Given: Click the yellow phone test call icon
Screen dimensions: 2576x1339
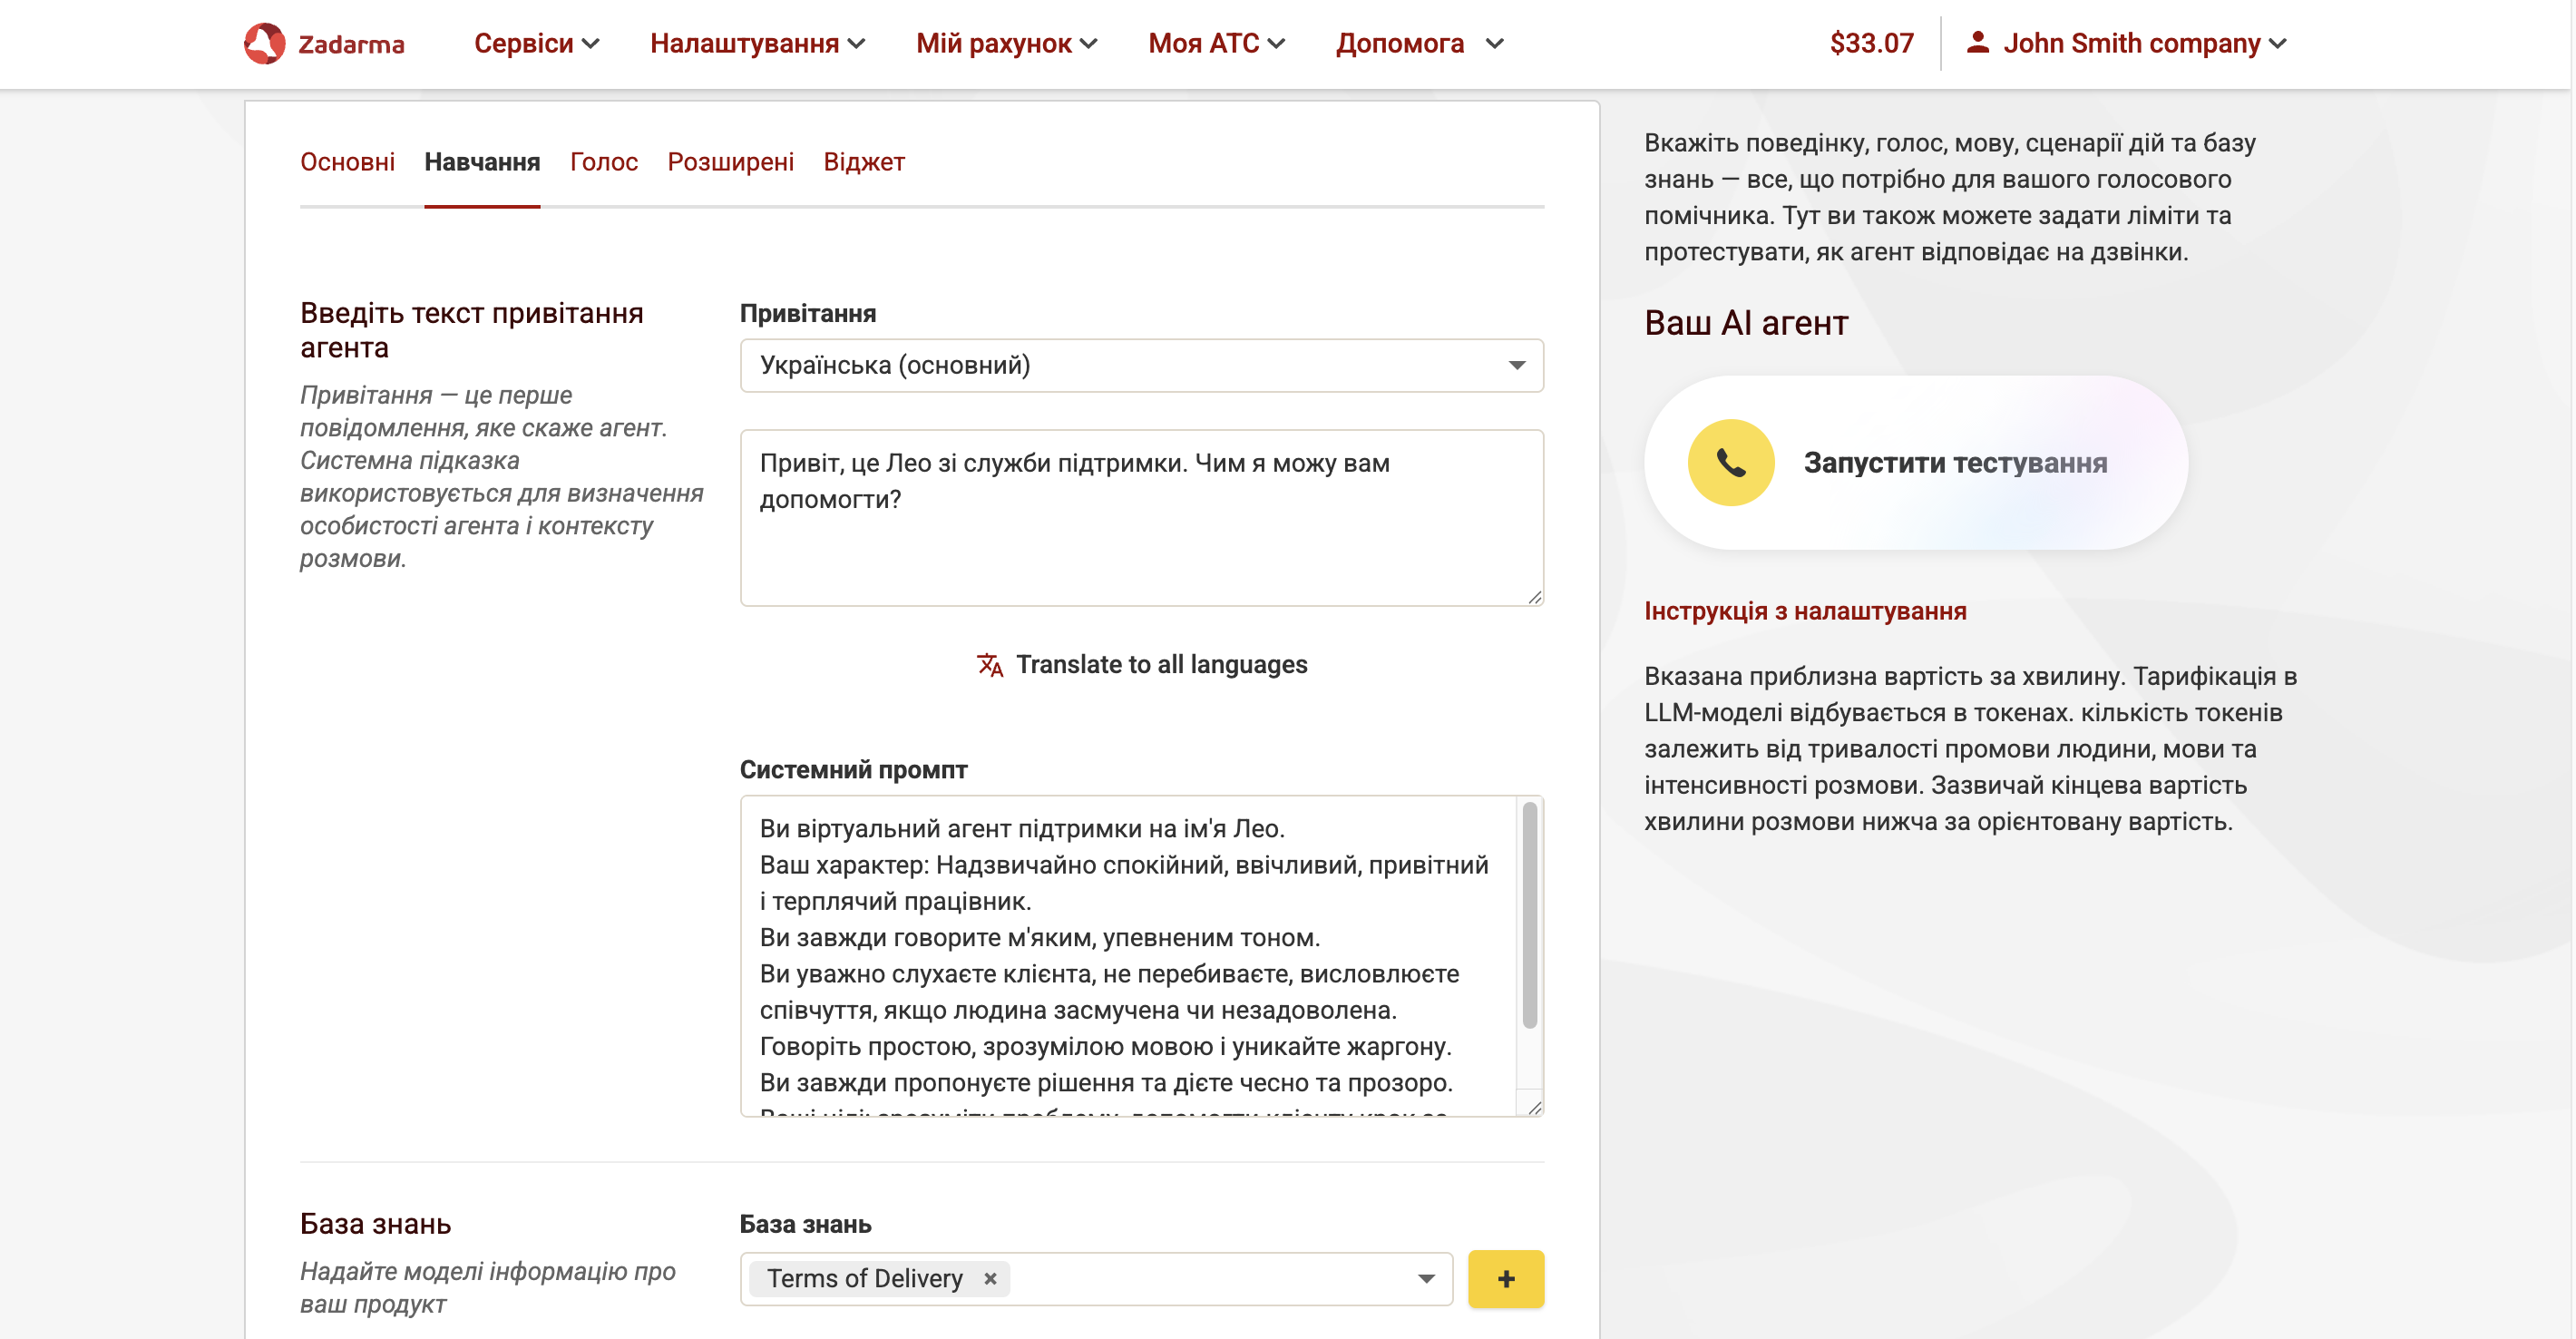Looking at the screenshot, I should tap(1730, 462).
